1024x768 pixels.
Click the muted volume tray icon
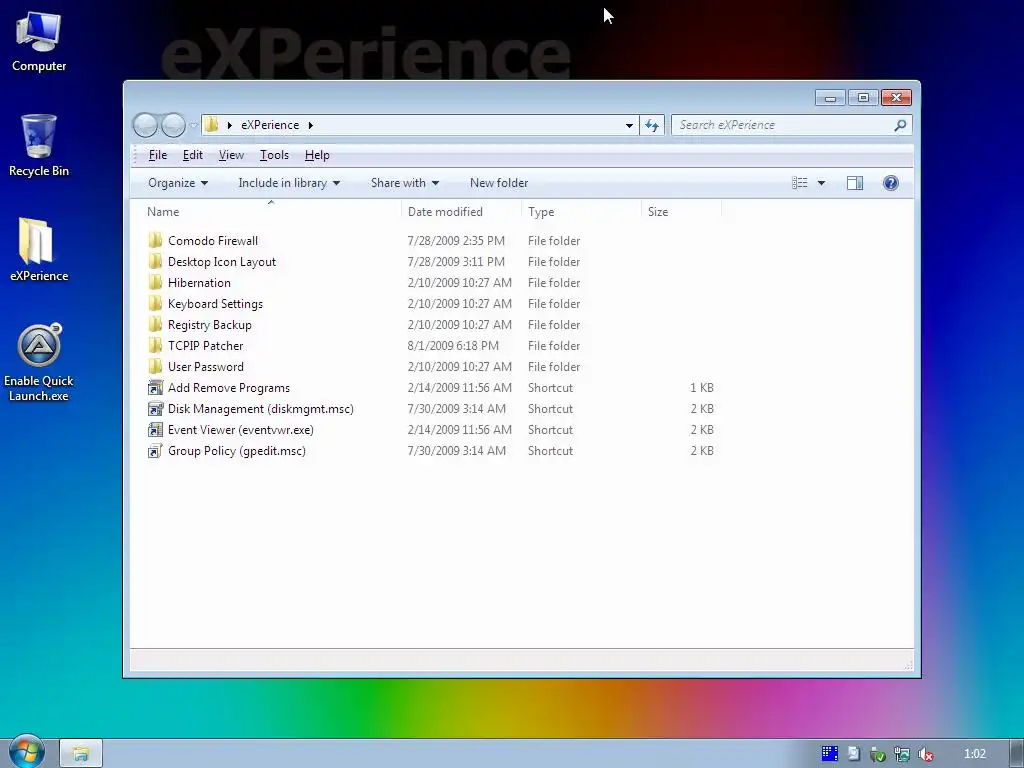tap(925, 754)
